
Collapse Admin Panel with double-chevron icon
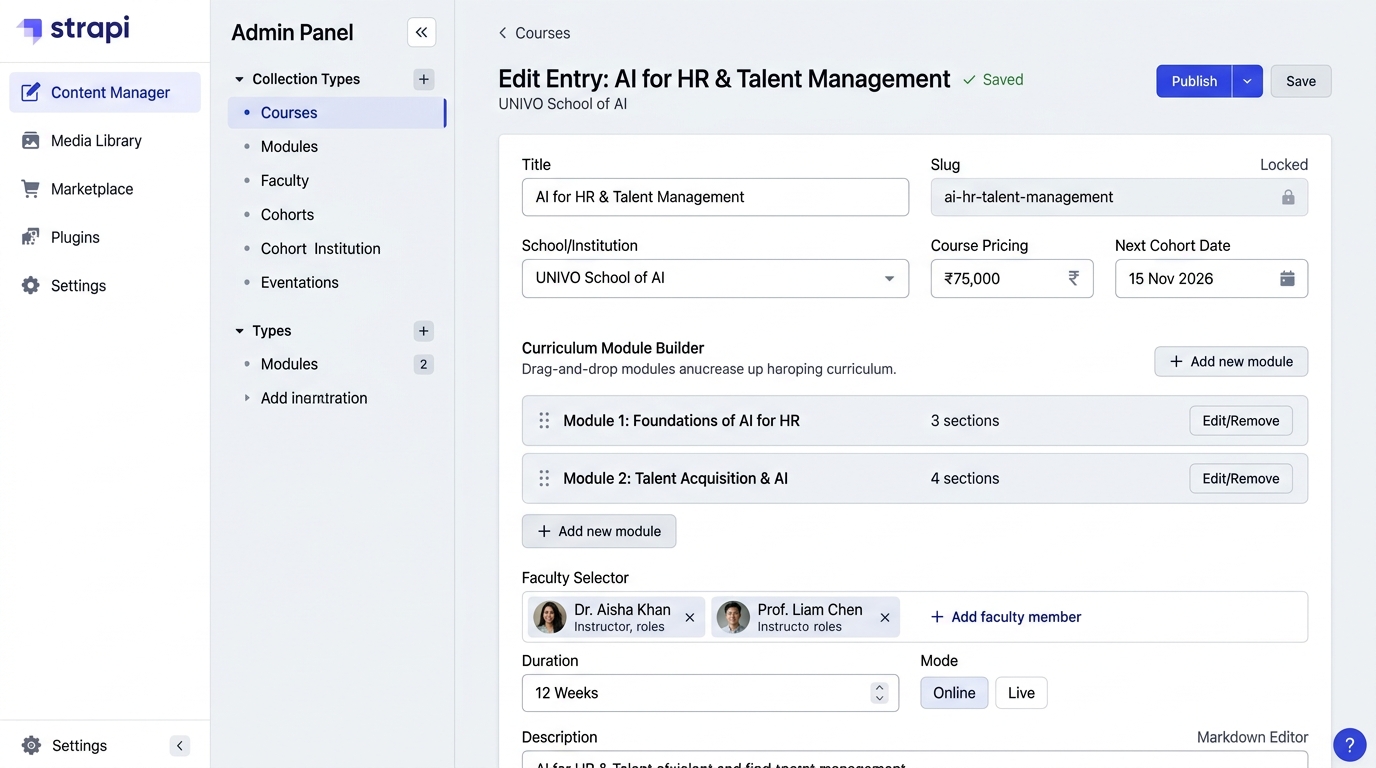point(422,32)
